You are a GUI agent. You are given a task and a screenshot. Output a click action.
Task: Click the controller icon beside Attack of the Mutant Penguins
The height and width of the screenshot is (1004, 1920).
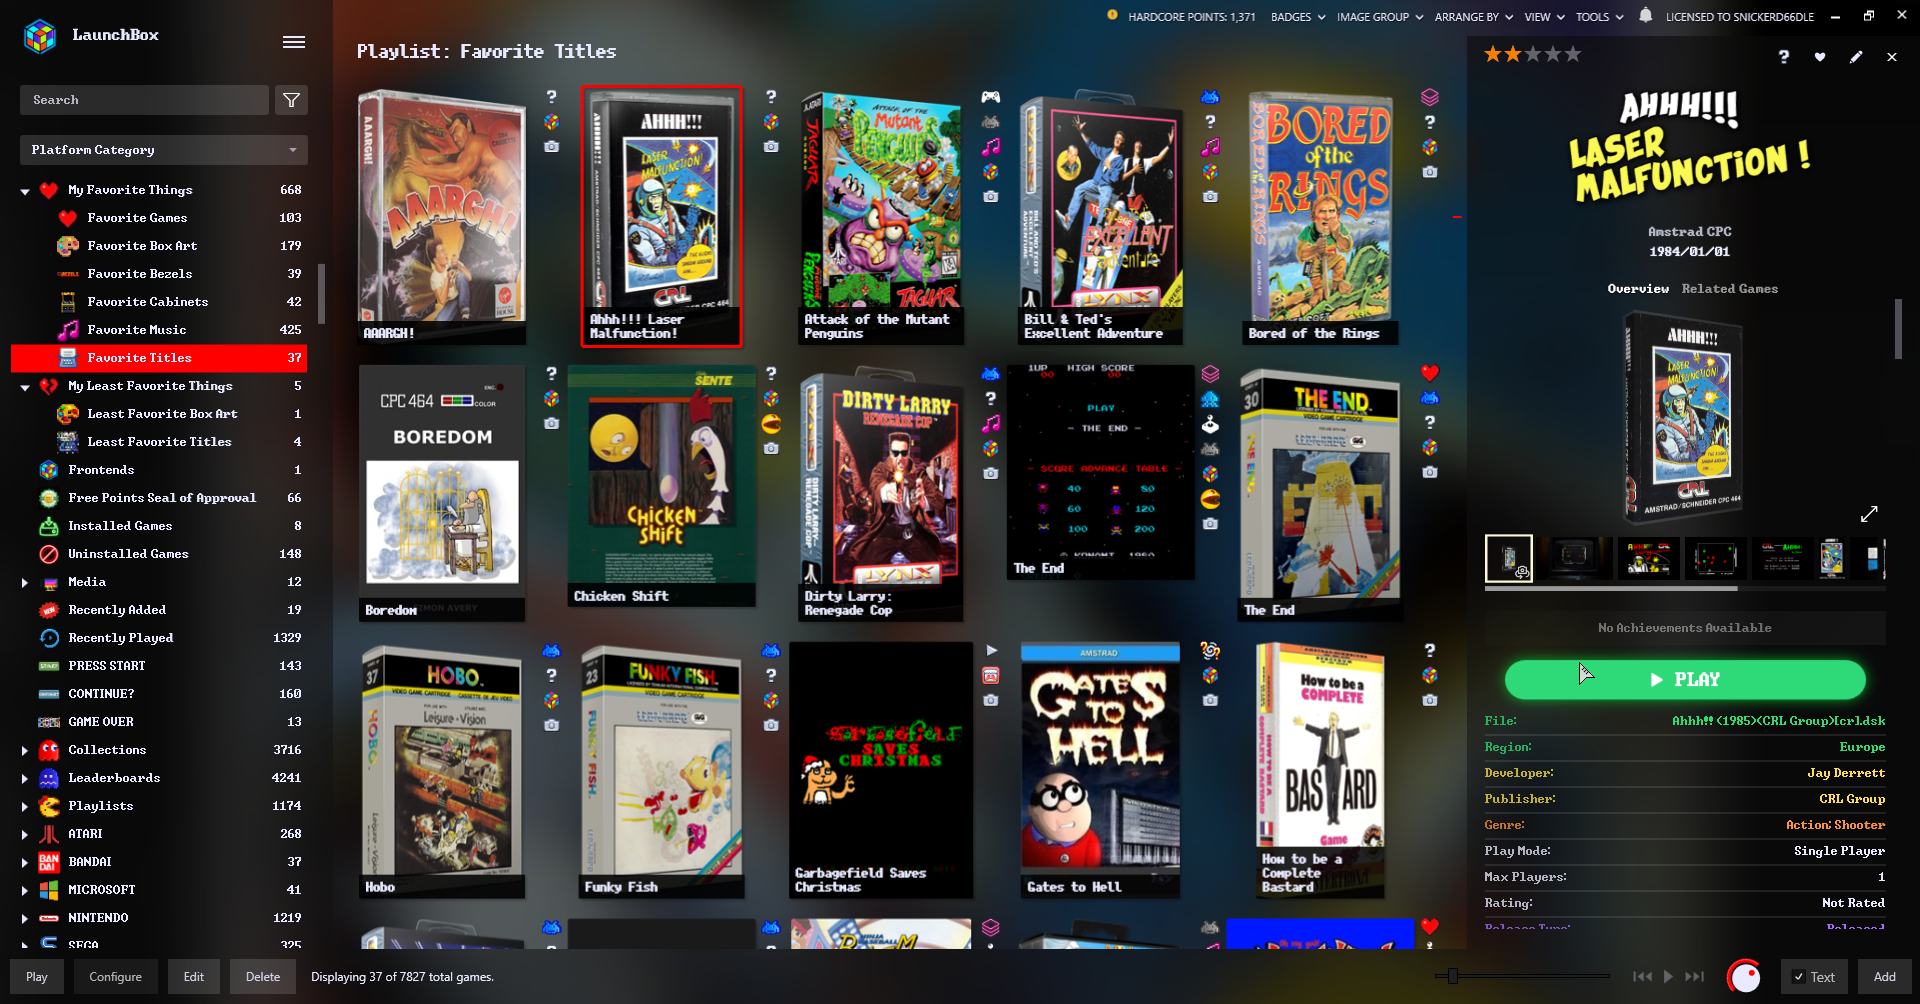[x=990, y=97]
